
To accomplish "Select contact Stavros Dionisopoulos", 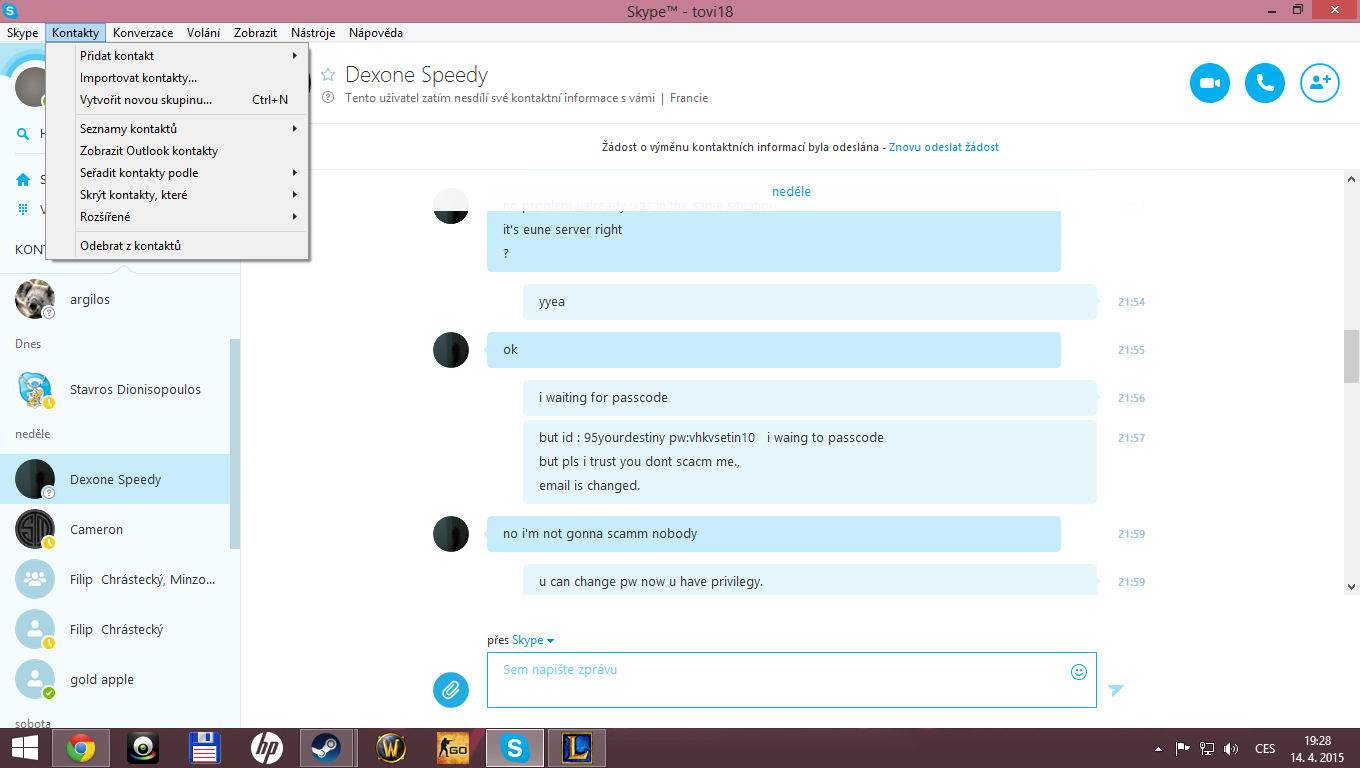I will (115, 390).
